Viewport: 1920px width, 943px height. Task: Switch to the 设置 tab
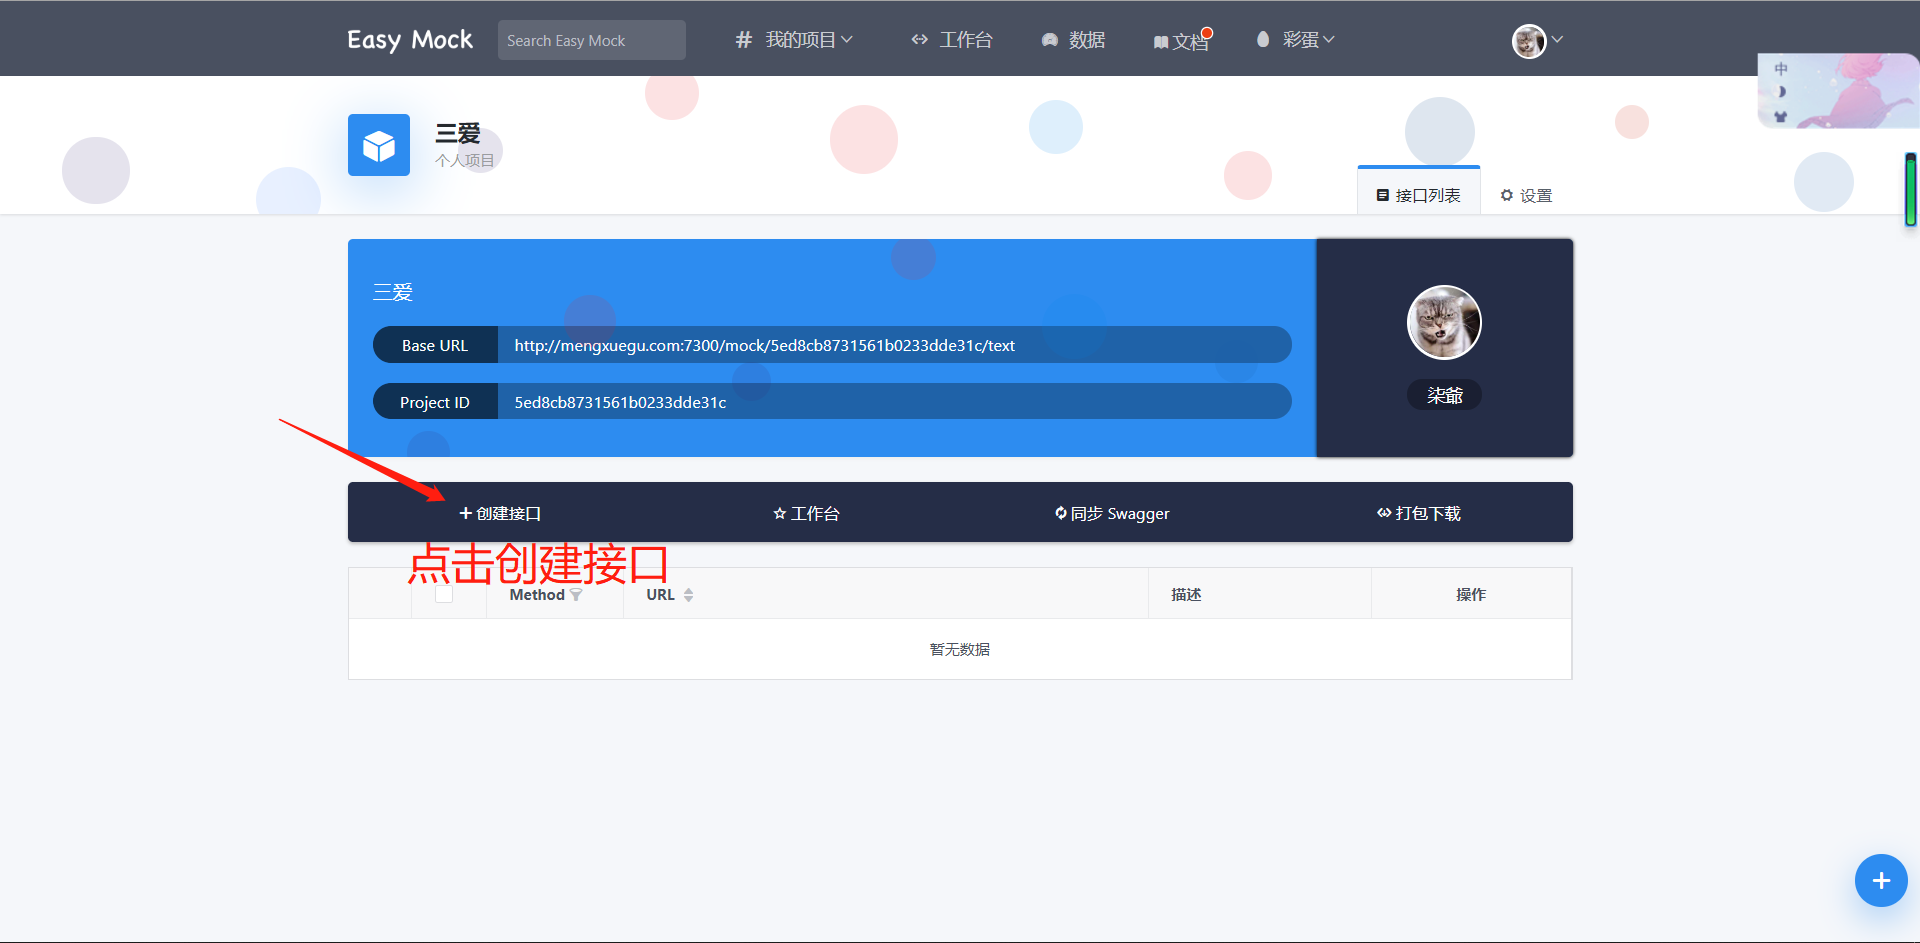click(x=1526, y=195)
